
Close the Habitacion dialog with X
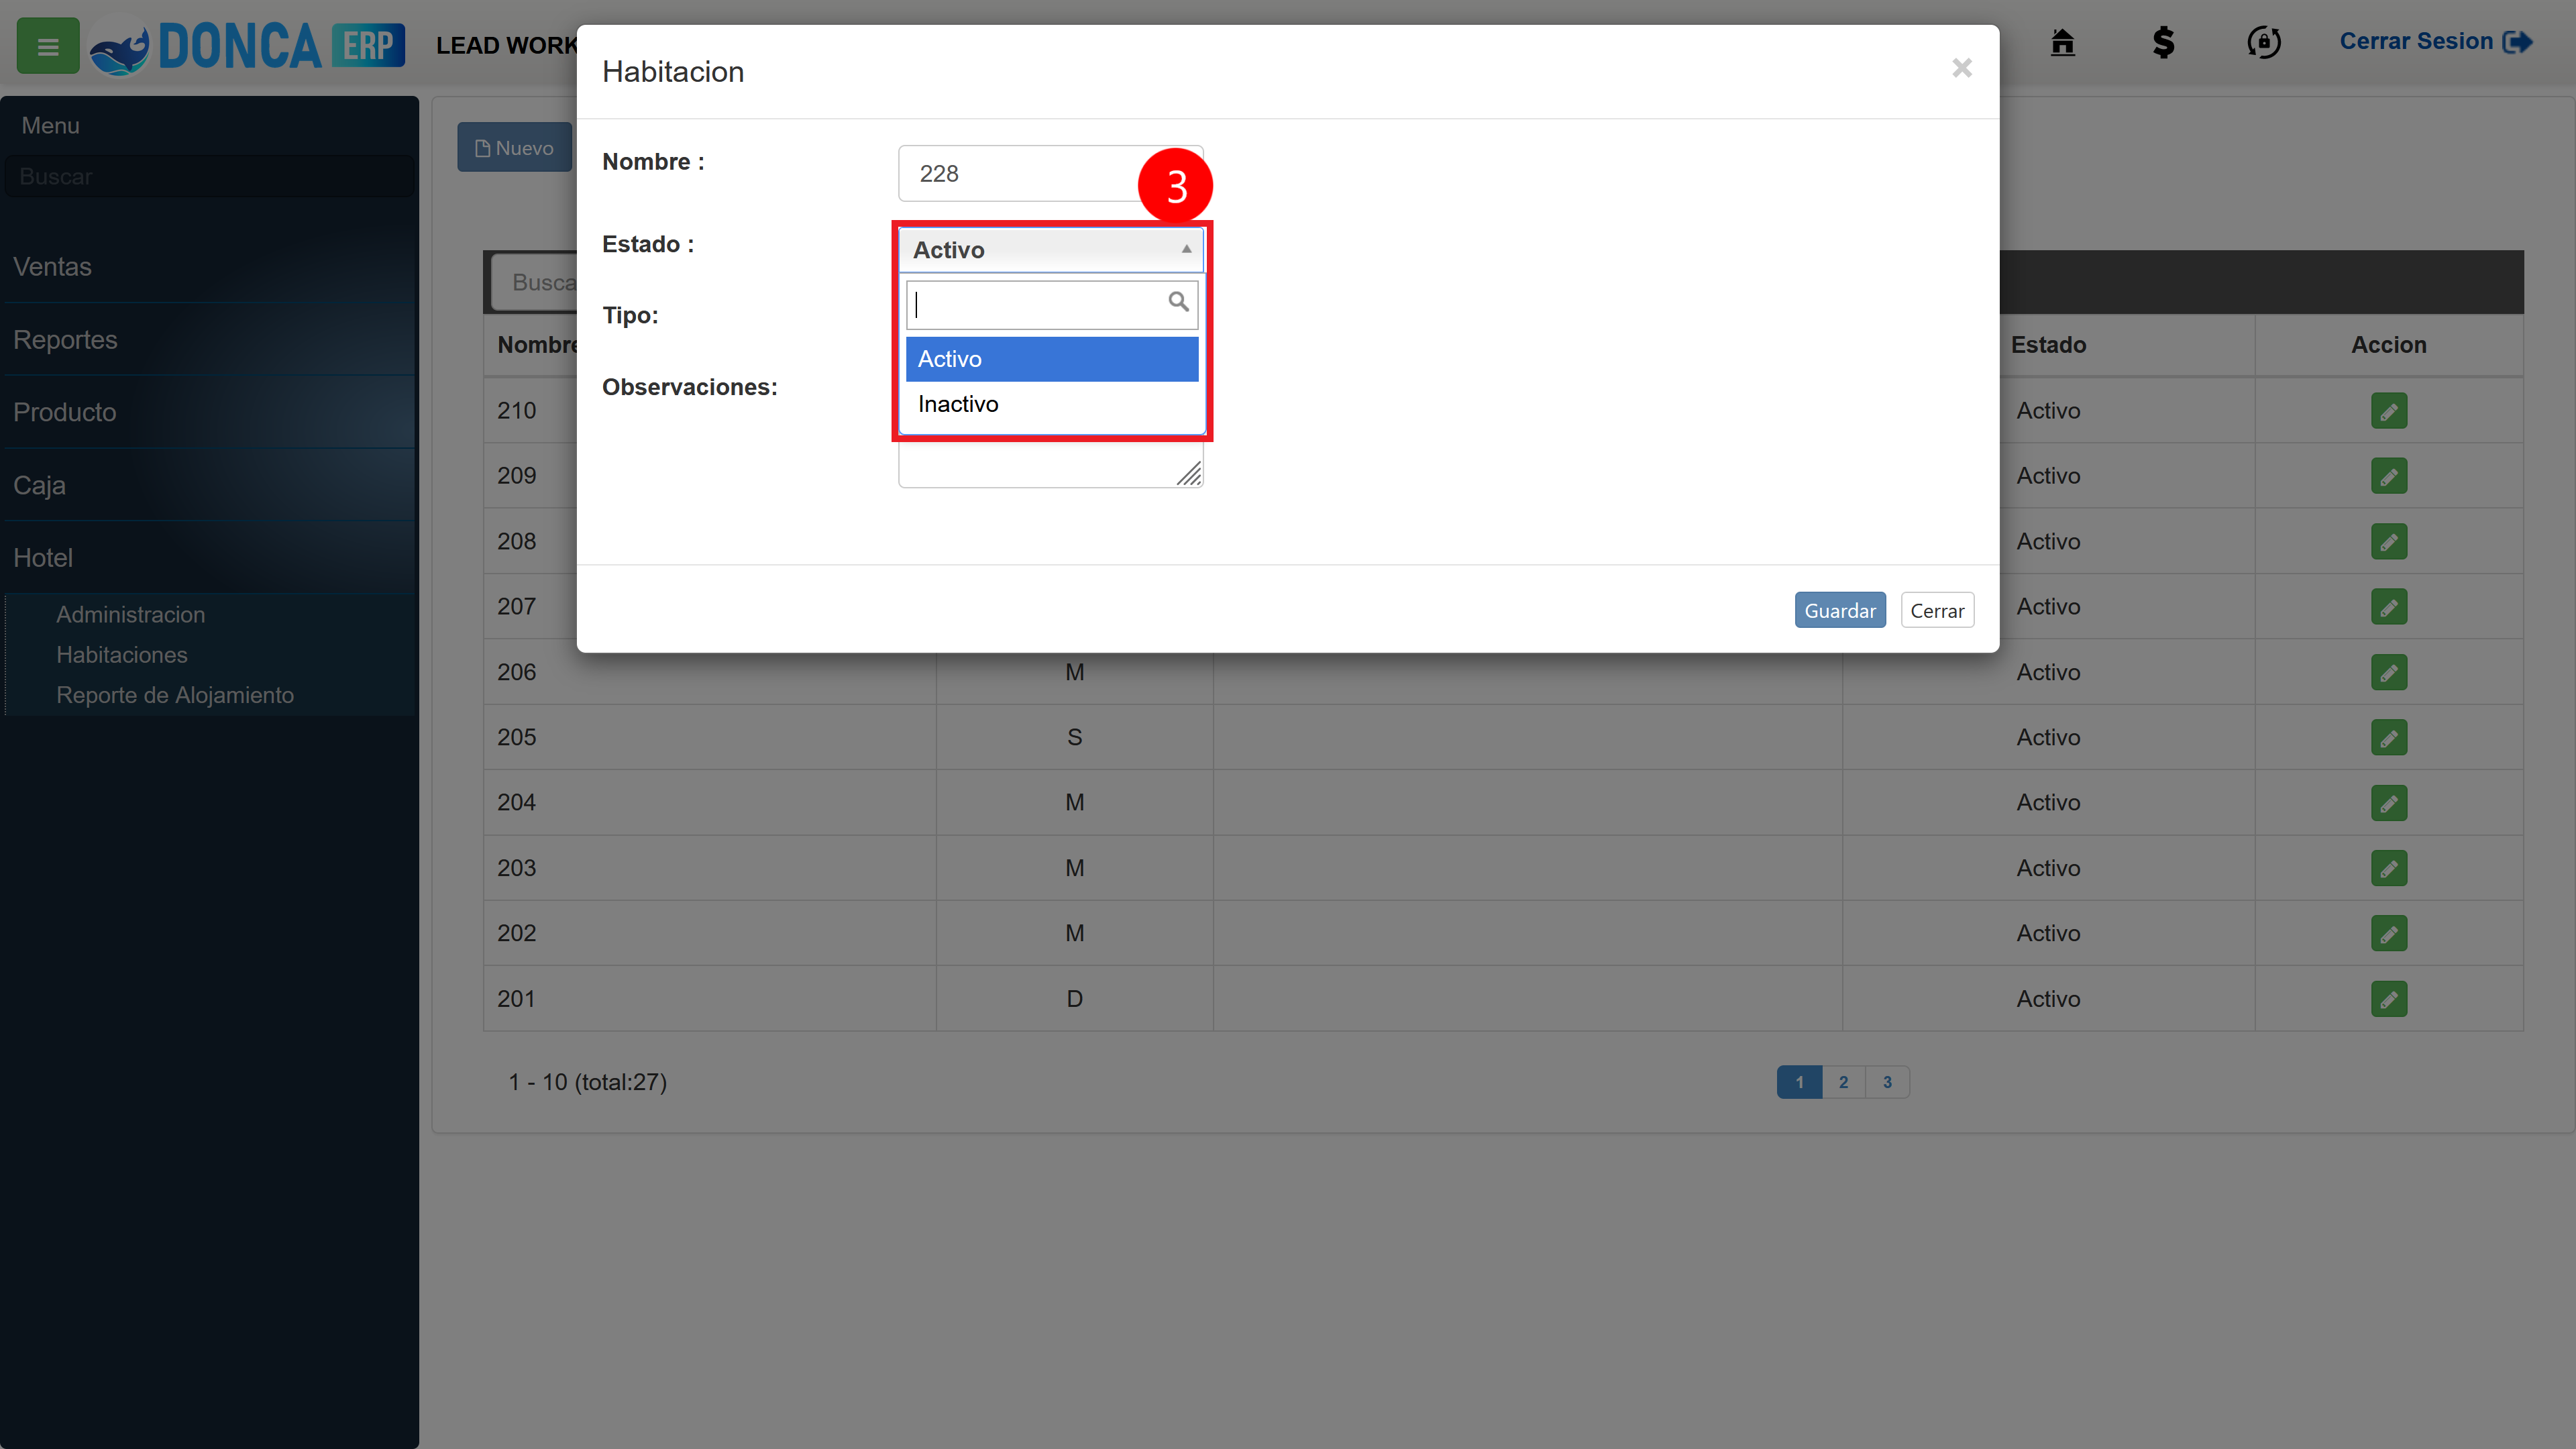pos(1961,68)
